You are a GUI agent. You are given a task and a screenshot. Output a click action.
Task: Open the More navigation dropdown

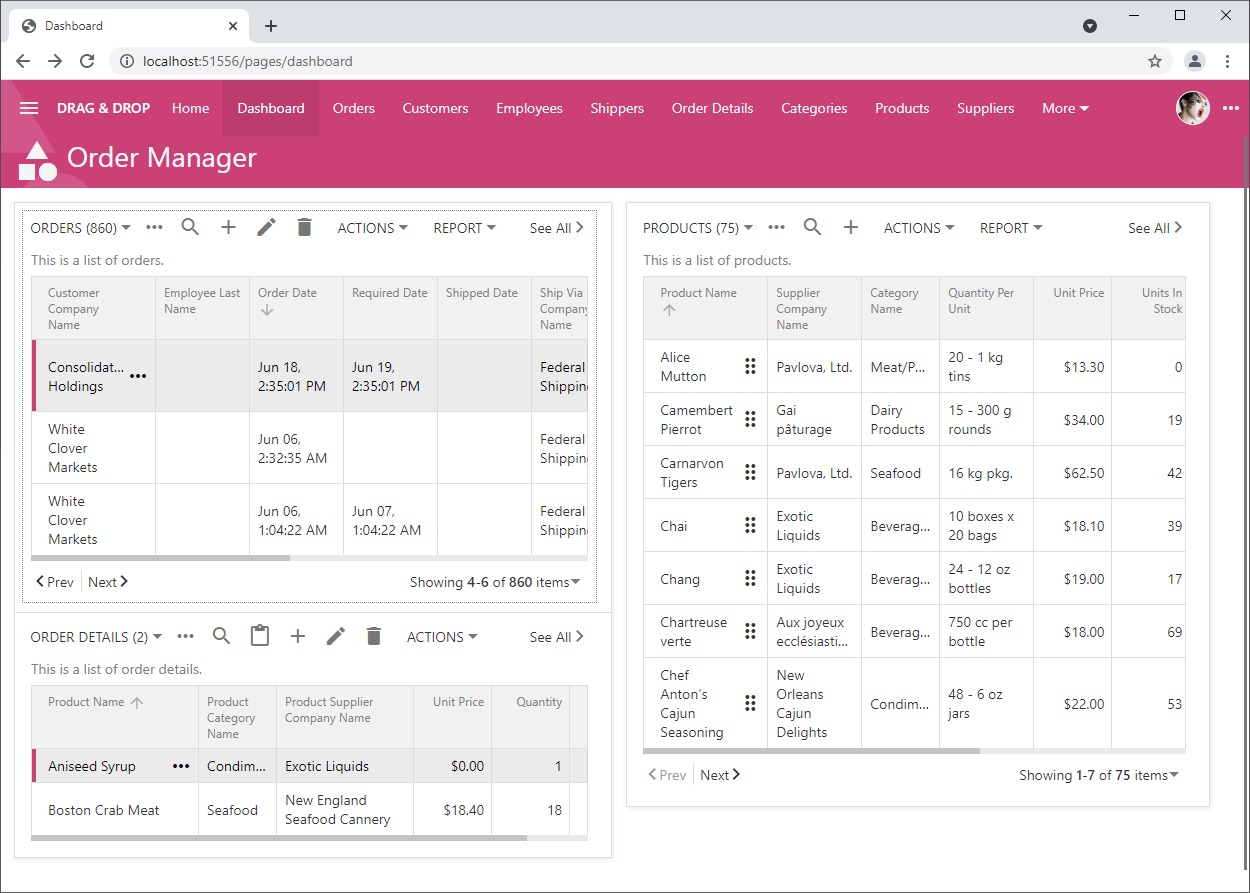tap(1064, 108)
